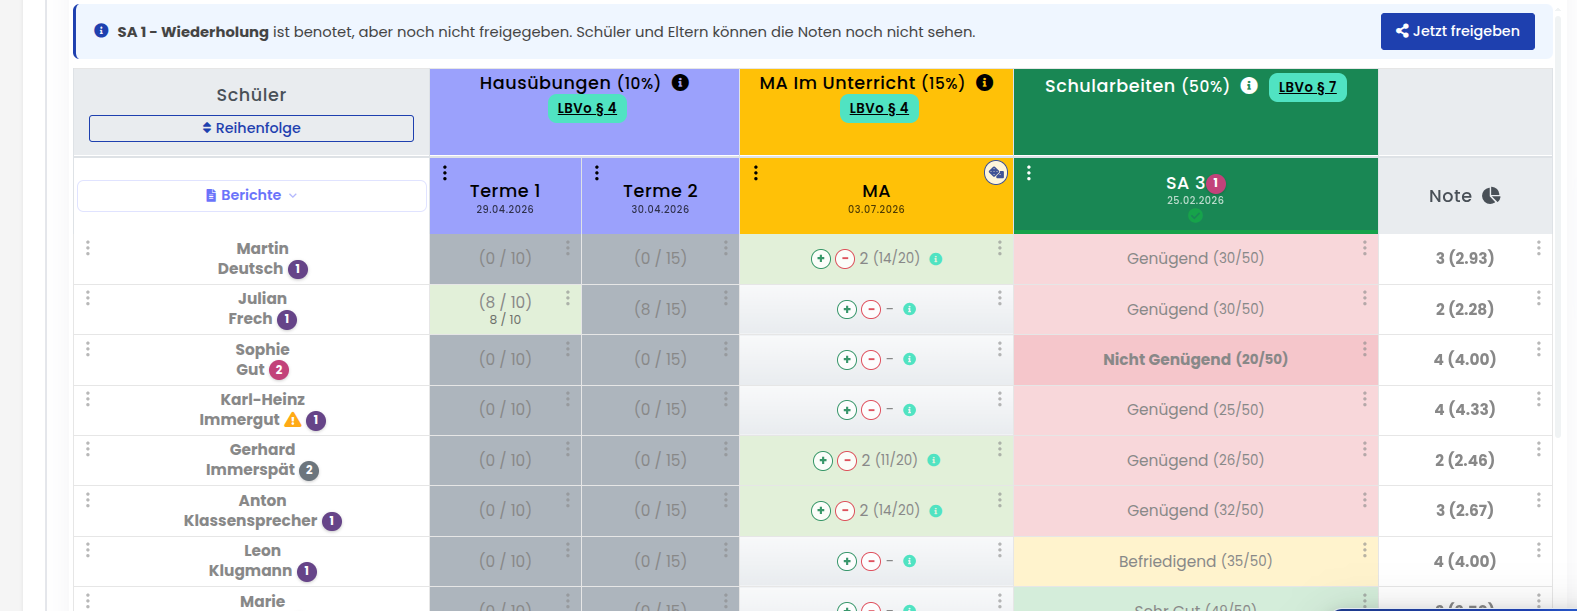Click red minus icon in Julian Frech's MA cell
Image resolution: width=1577 pixels, height=611 pixels.
point(871,310)
